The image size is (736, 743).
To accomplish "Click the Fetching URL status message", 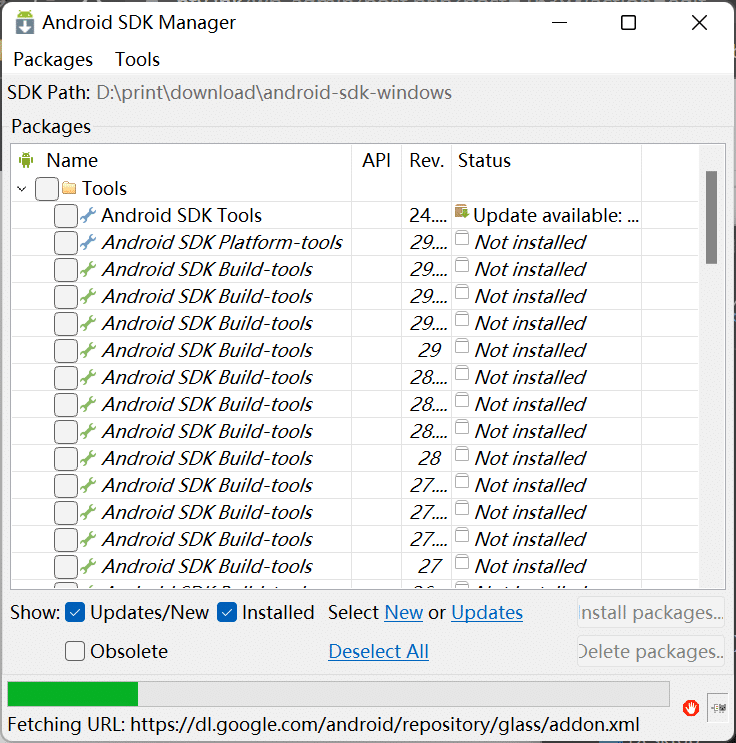I will [324, 725].
